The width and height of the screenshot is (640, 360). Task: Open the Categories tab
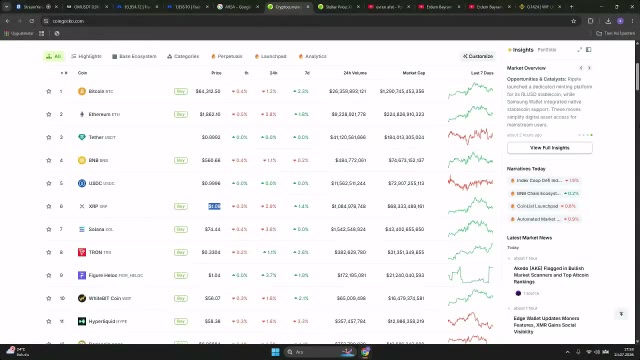[x=183, y=56]
